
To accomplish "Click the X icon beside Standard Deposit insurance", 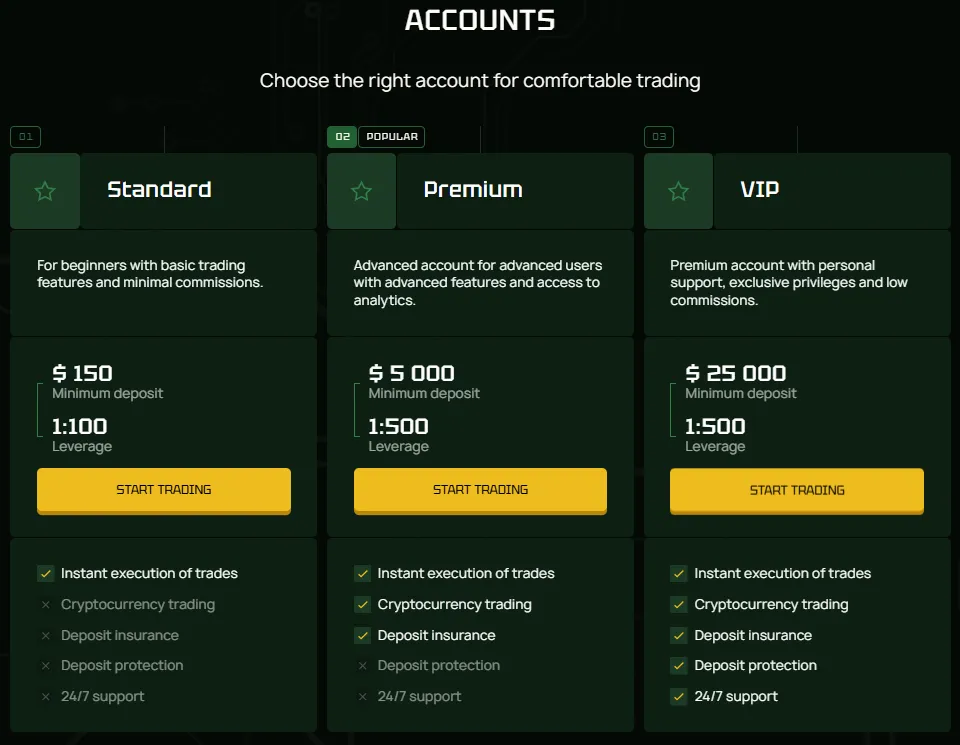I will (x=45, y=636).
